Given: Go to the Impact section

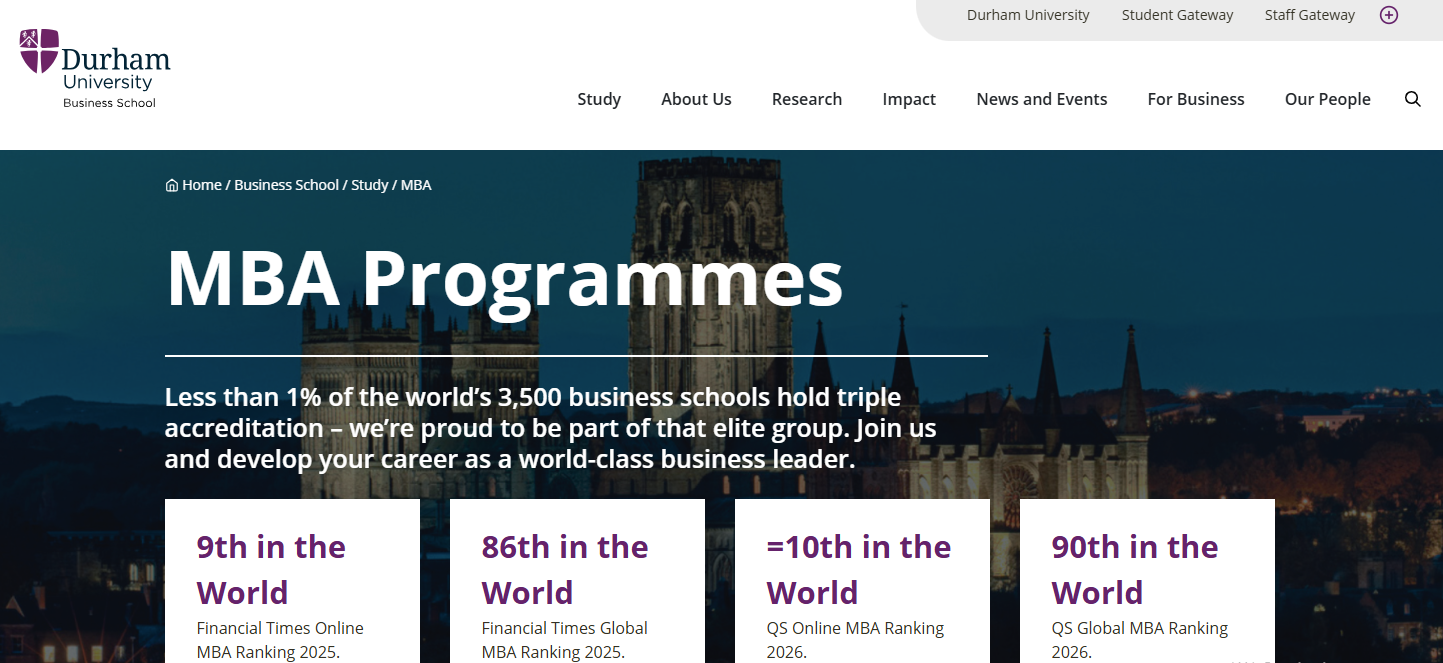Looking at the screenshot, I should (x=908, y=99).
